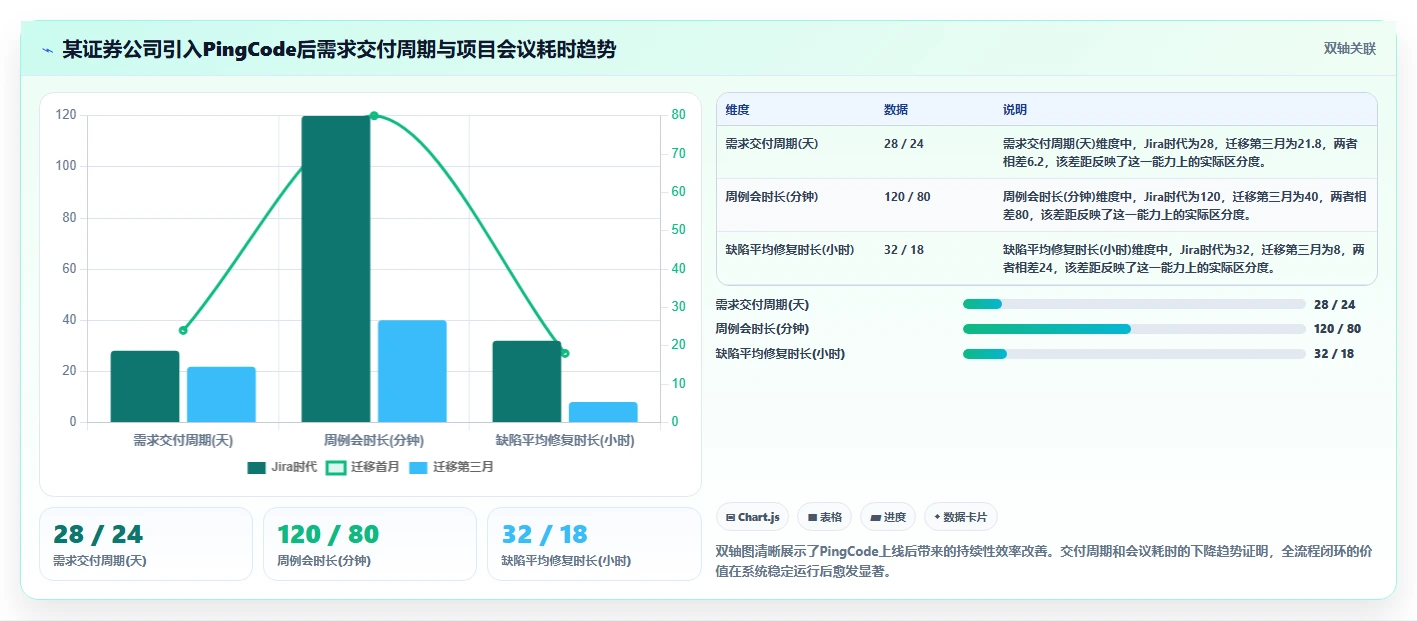
Task: Click the 迁移第三月 bar for 周例会时长
Action: pos(412,371)
